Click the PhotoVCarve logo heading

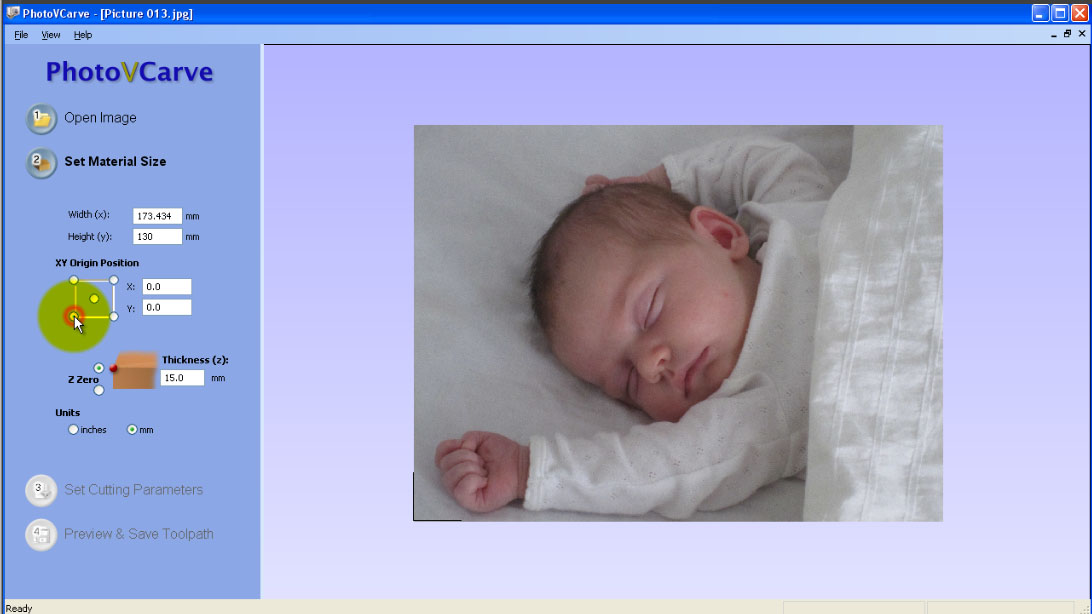130,72
